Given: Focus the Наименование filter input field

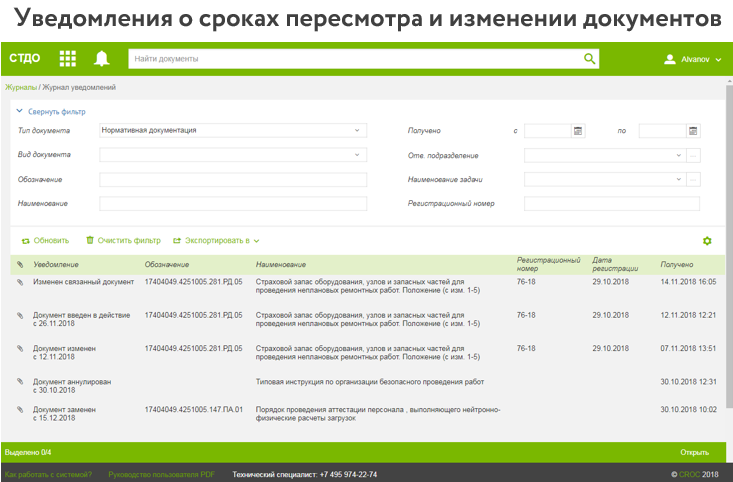Looking at the screenshot, I should coord(233,203).
